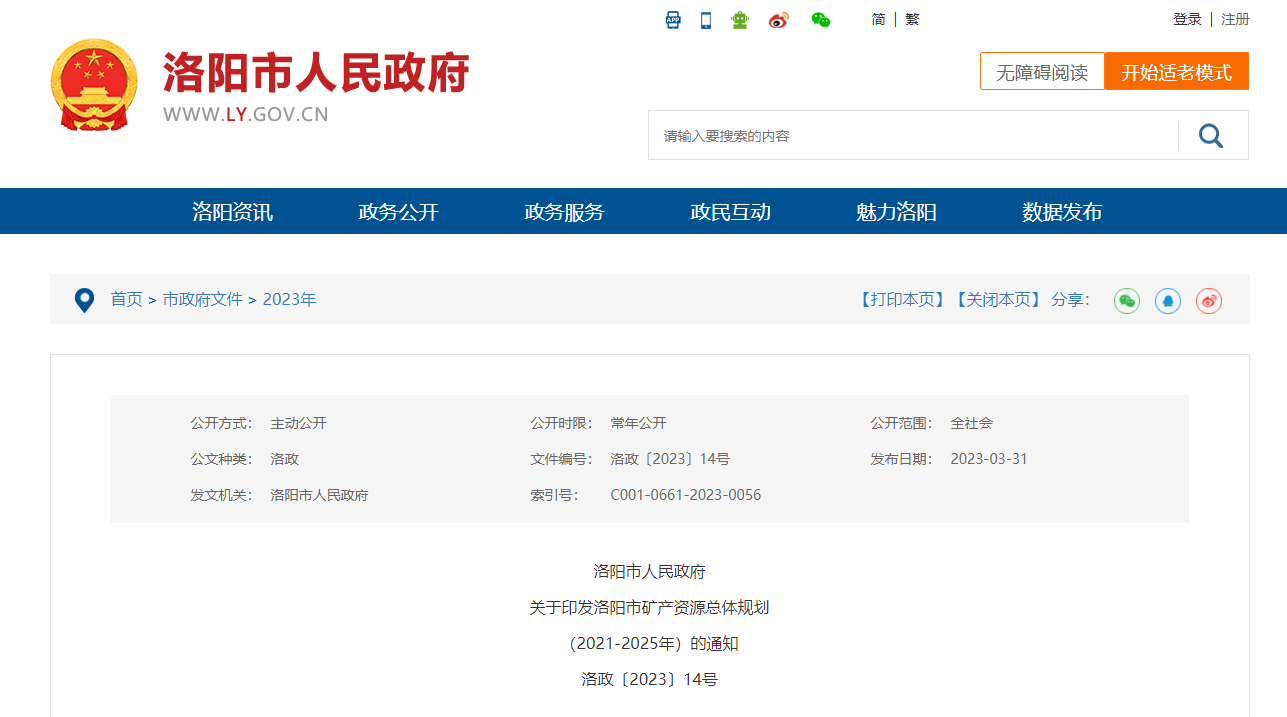Open the 政民互动 menu
Screen dimensions: 1287x717
(x=731, y=212)
